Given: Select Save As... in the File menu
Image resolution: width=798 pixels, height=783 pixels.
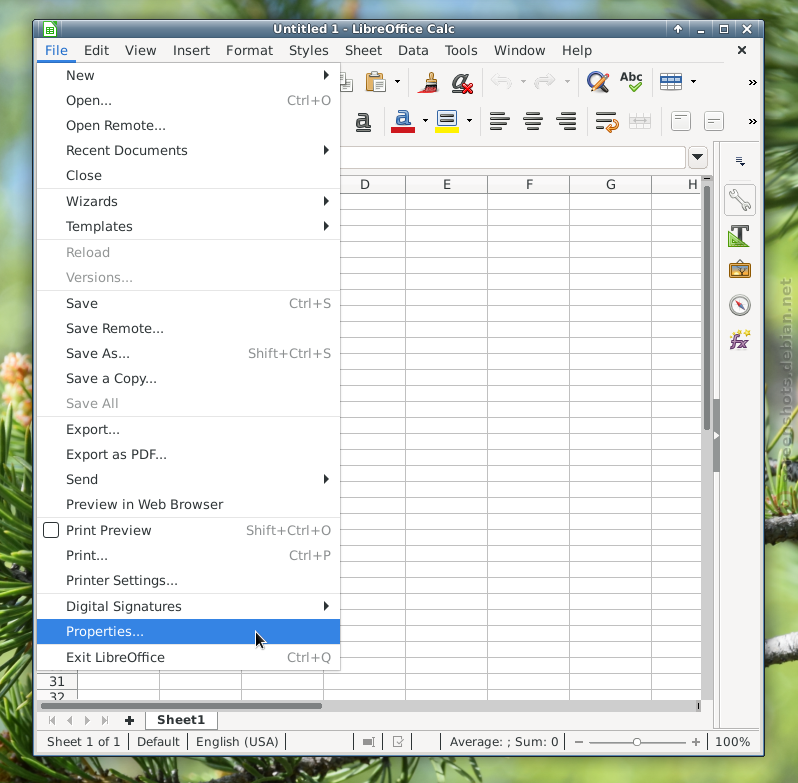Looking at the screenshot, I should (188, 353).
